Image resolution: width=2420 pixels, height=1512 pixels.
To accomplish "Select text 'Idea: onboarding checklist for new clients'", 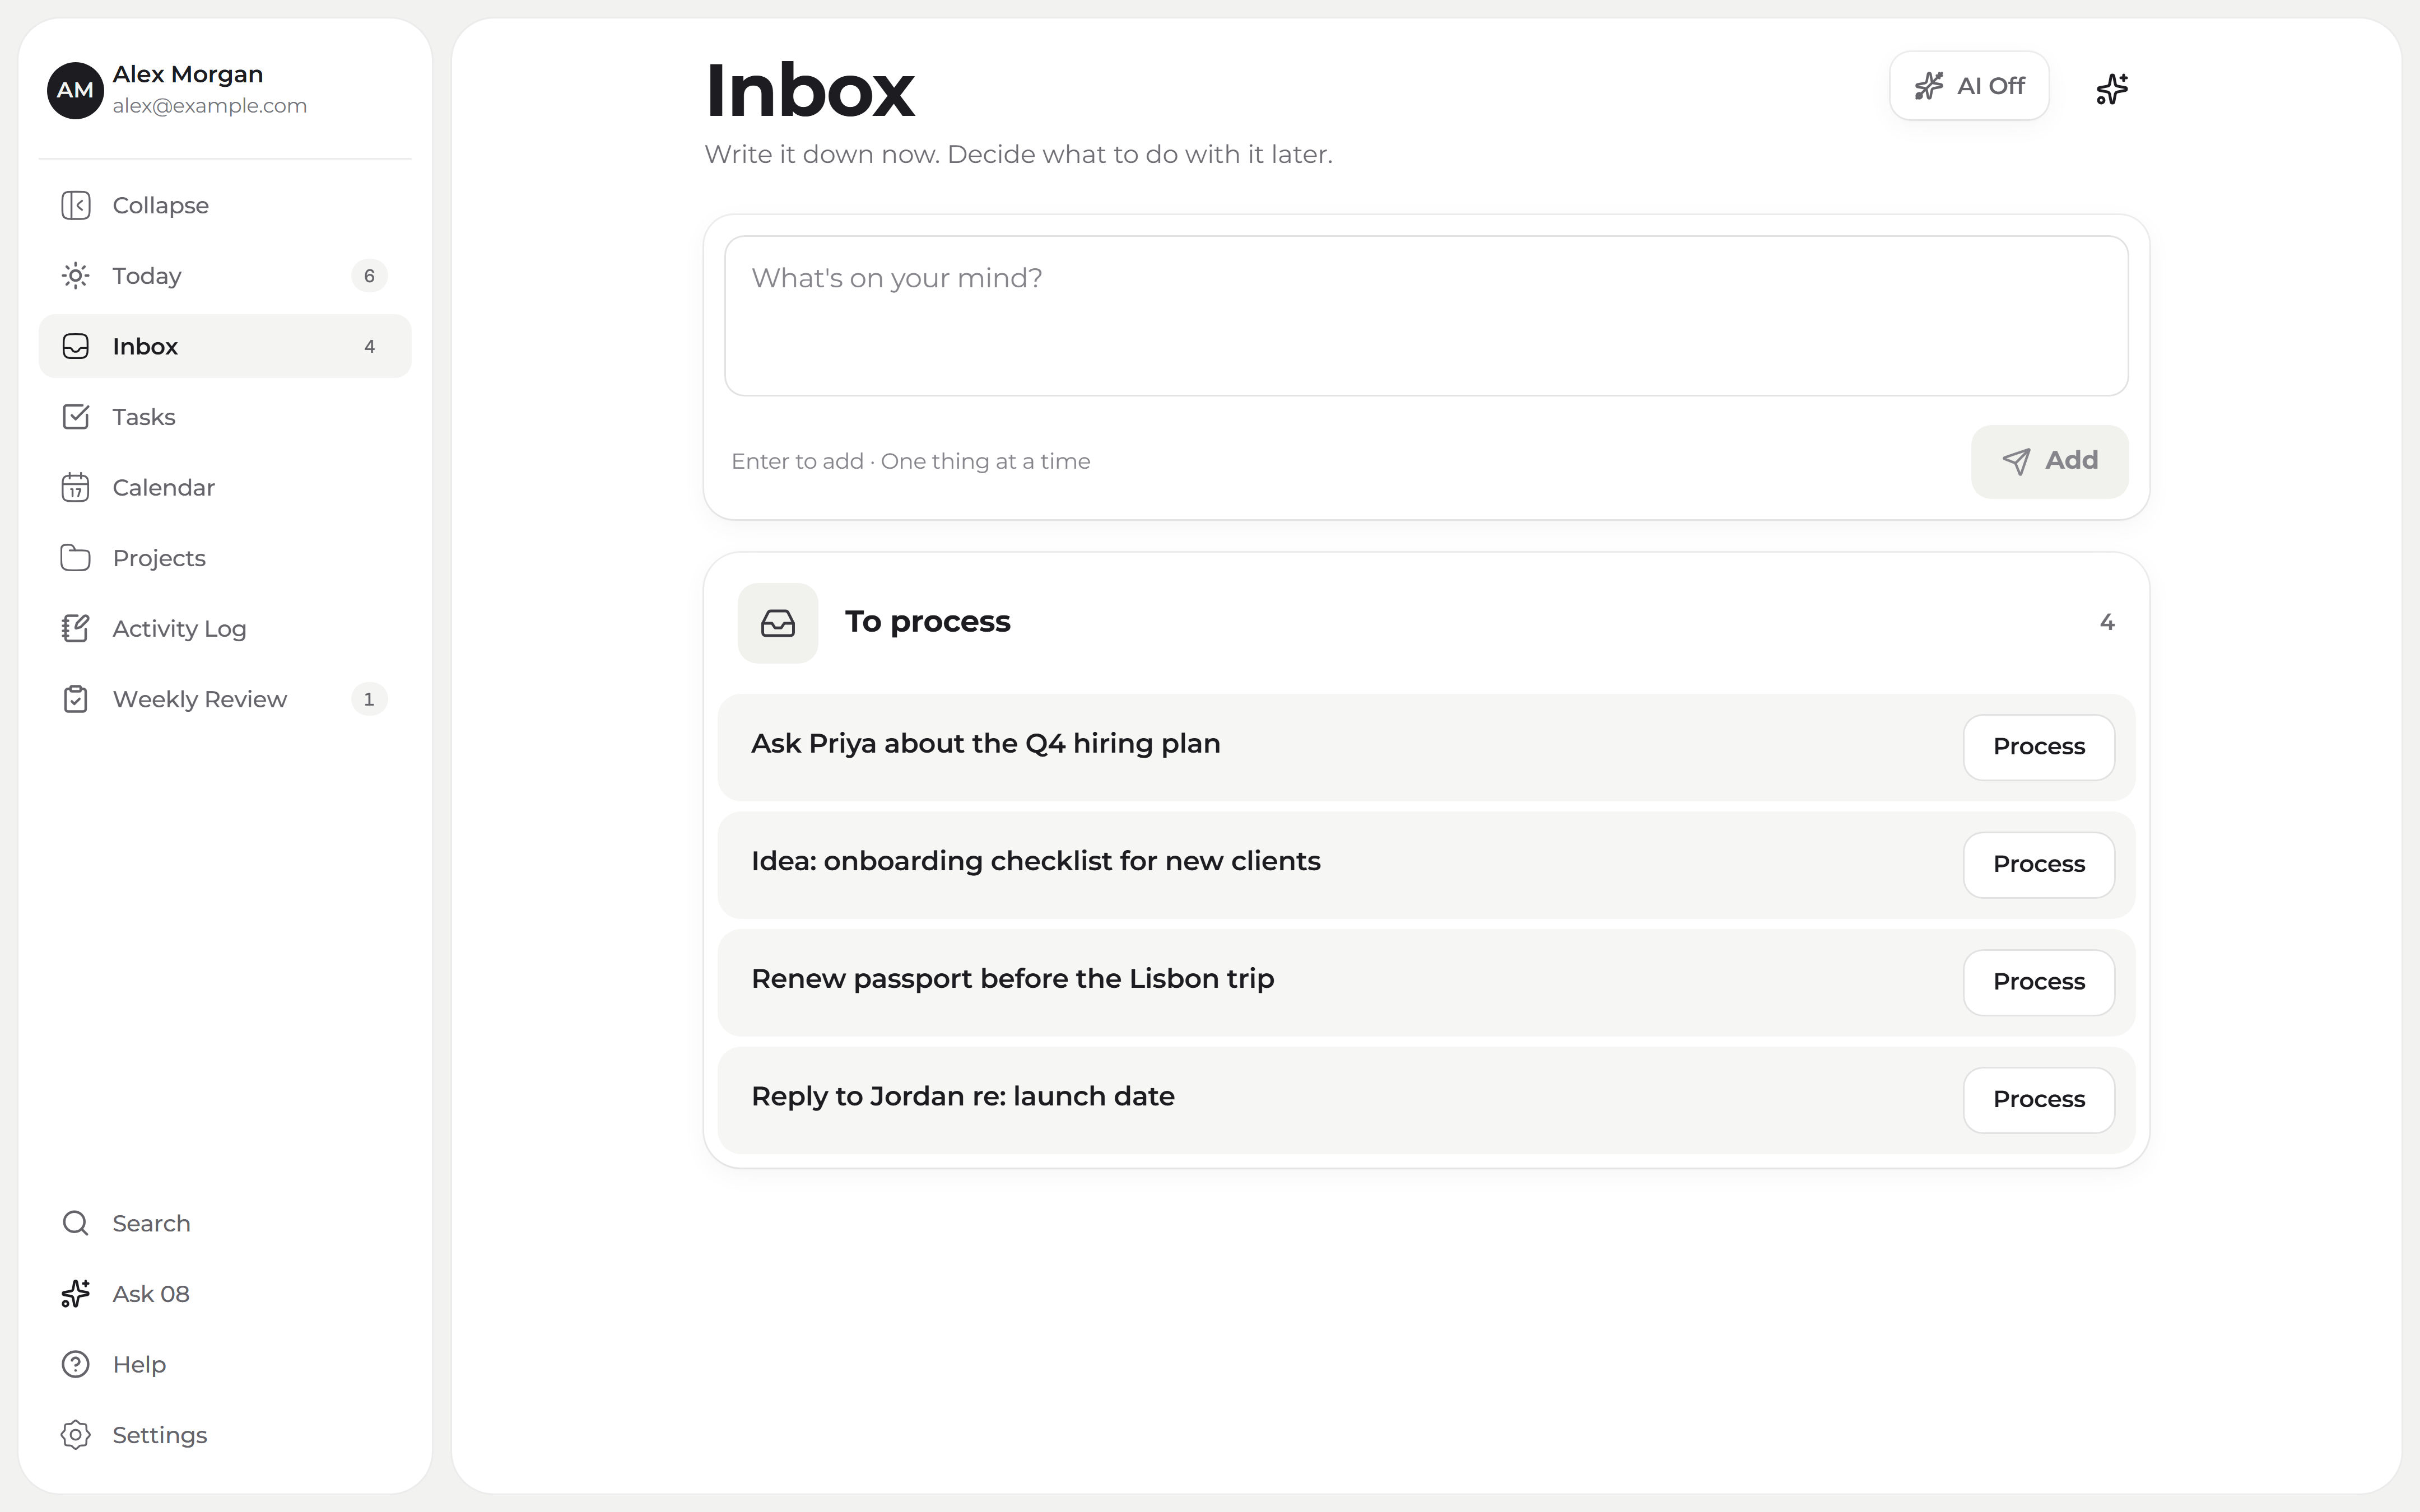I will point(1035,861).
